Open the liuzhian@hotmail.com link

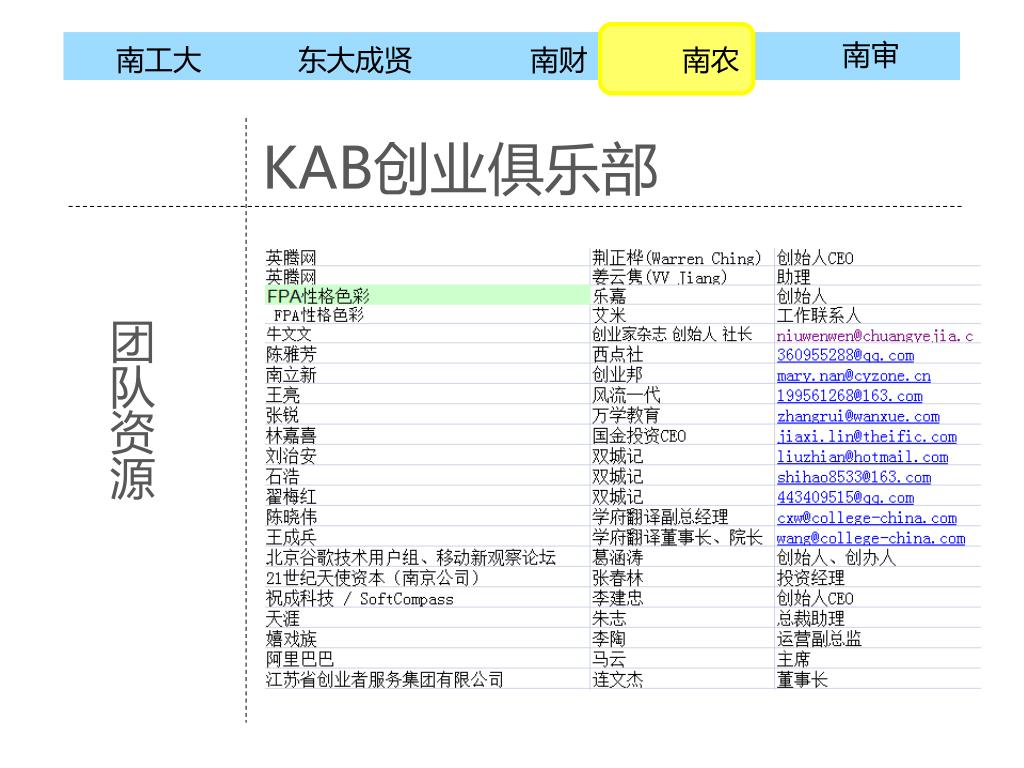pyautogui.click(x=862, y=456)
